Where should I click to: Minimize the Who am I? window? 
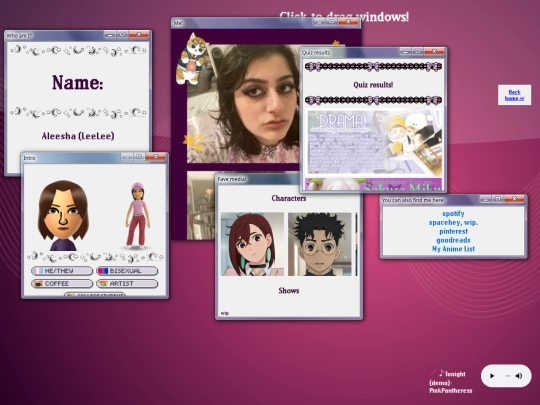click(x=110, y=35)
